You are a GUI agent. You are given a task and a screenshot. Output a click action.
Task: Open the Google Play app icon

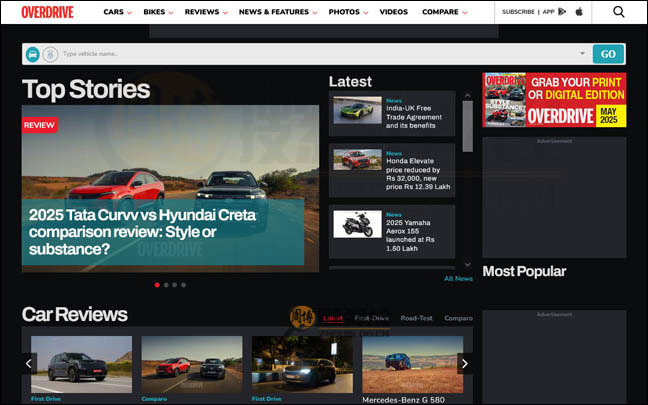(x=562, y=12)
